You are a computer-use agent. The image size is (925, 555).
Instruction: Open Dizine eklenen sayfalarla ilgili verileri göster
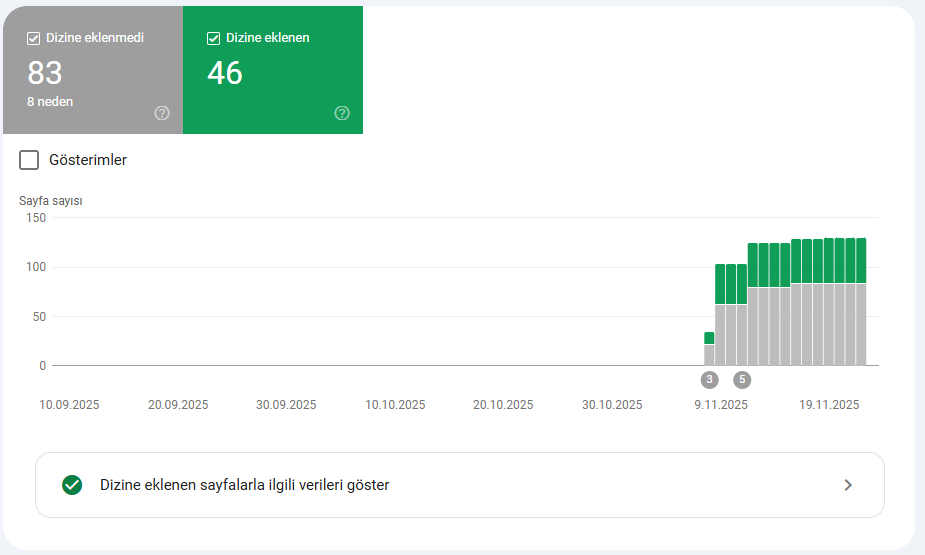[460, 485]
